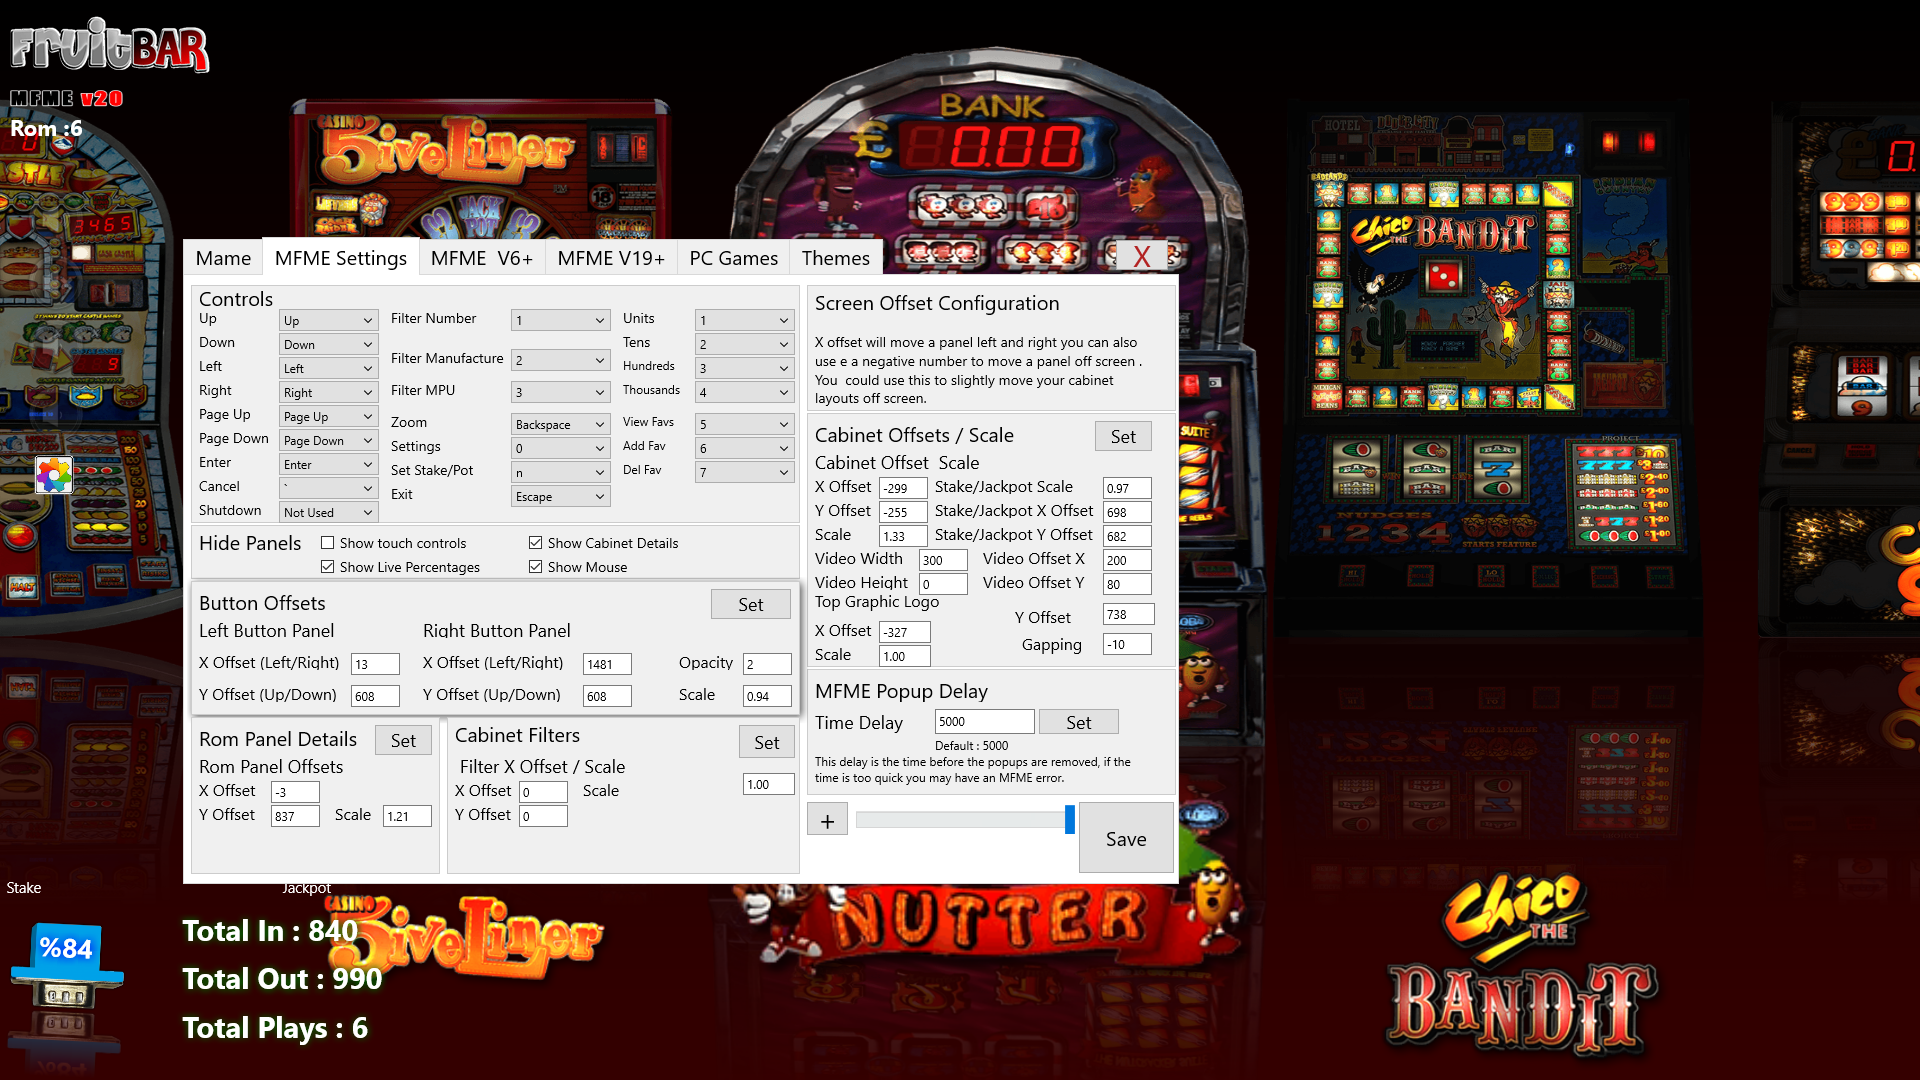Click the Time Delay input field
The height and width of the screenshot is (1080, 1920).
coord(984,721)
